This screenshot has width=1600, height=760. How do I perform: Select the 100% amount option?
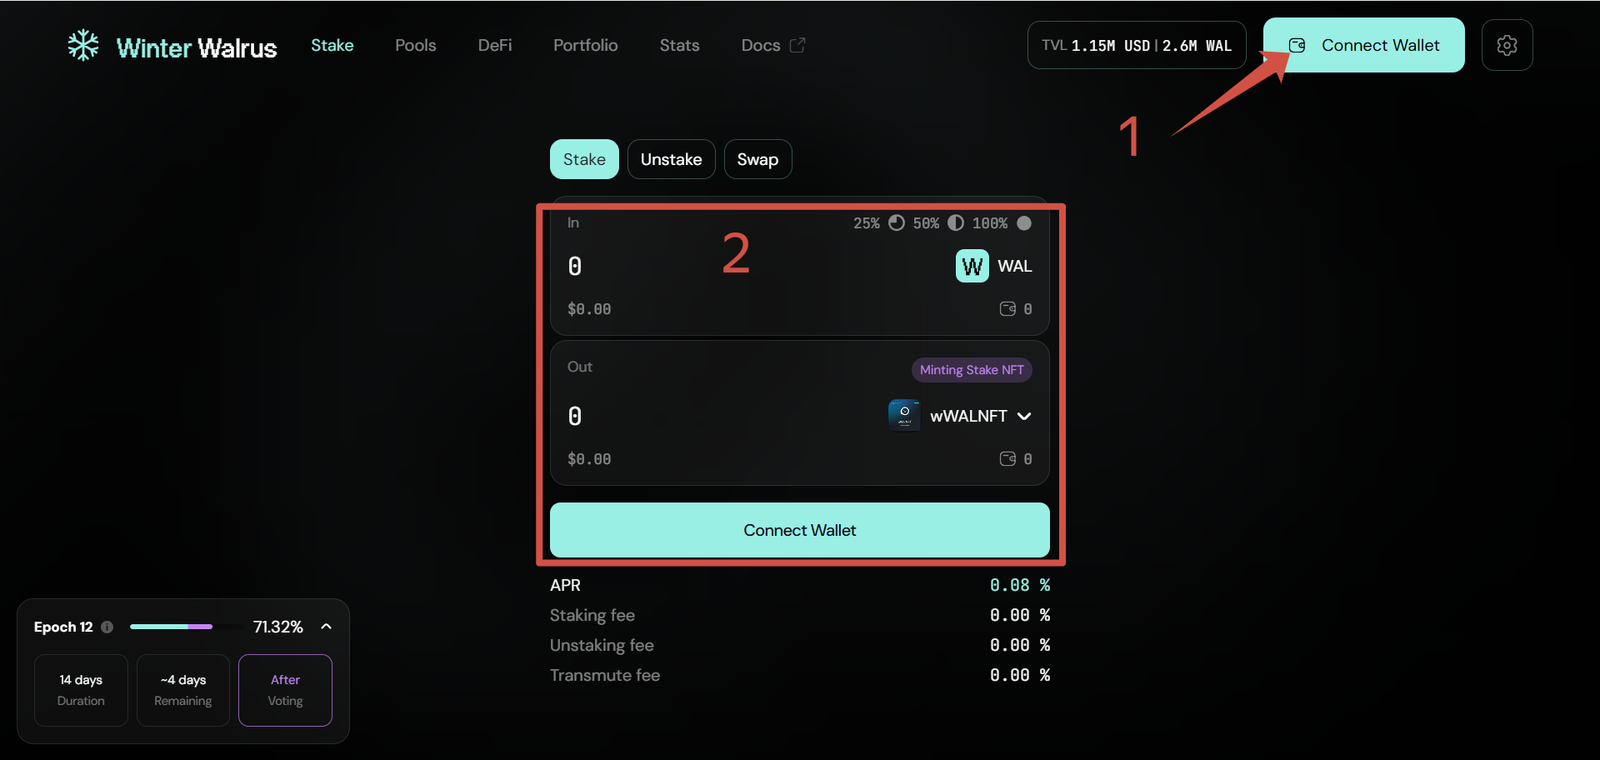click(x=1001, y=223)
